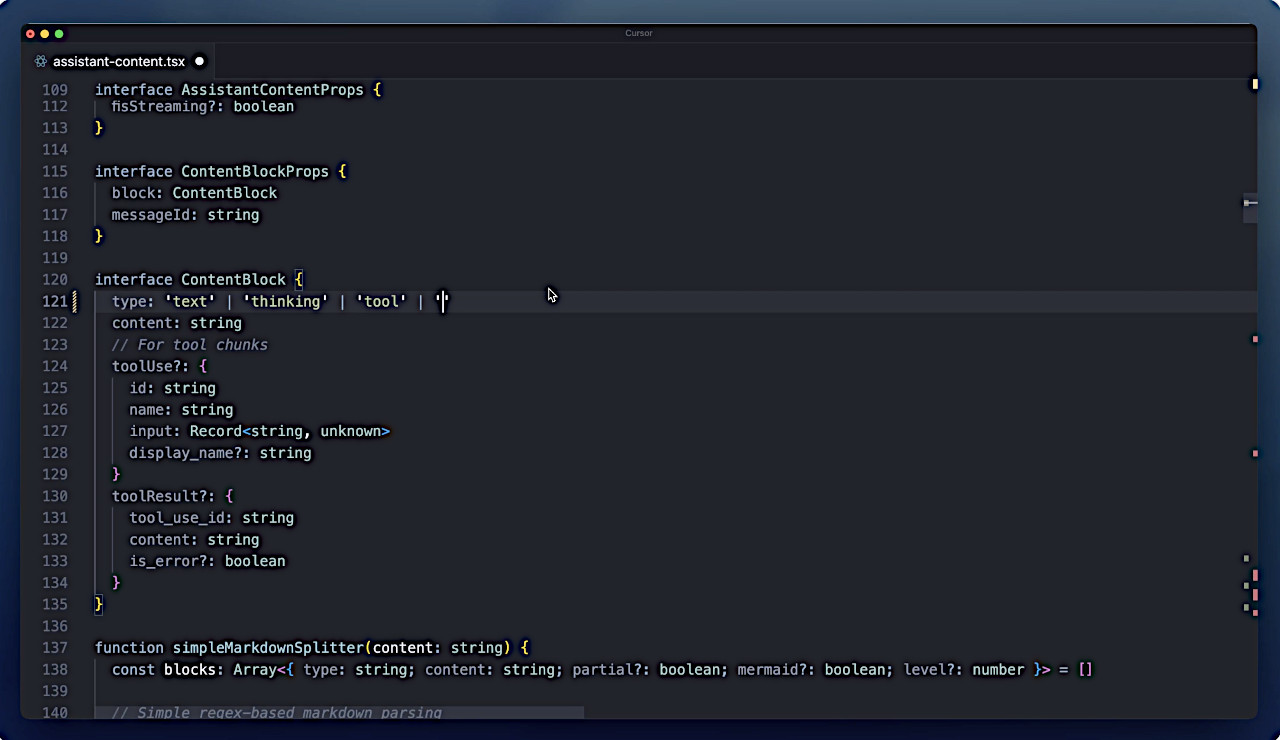The height and width of the screenshot is (740, 1280).
Task: Click the yellow marker at top of scrollbar
Action: (x=1255, y=84)
